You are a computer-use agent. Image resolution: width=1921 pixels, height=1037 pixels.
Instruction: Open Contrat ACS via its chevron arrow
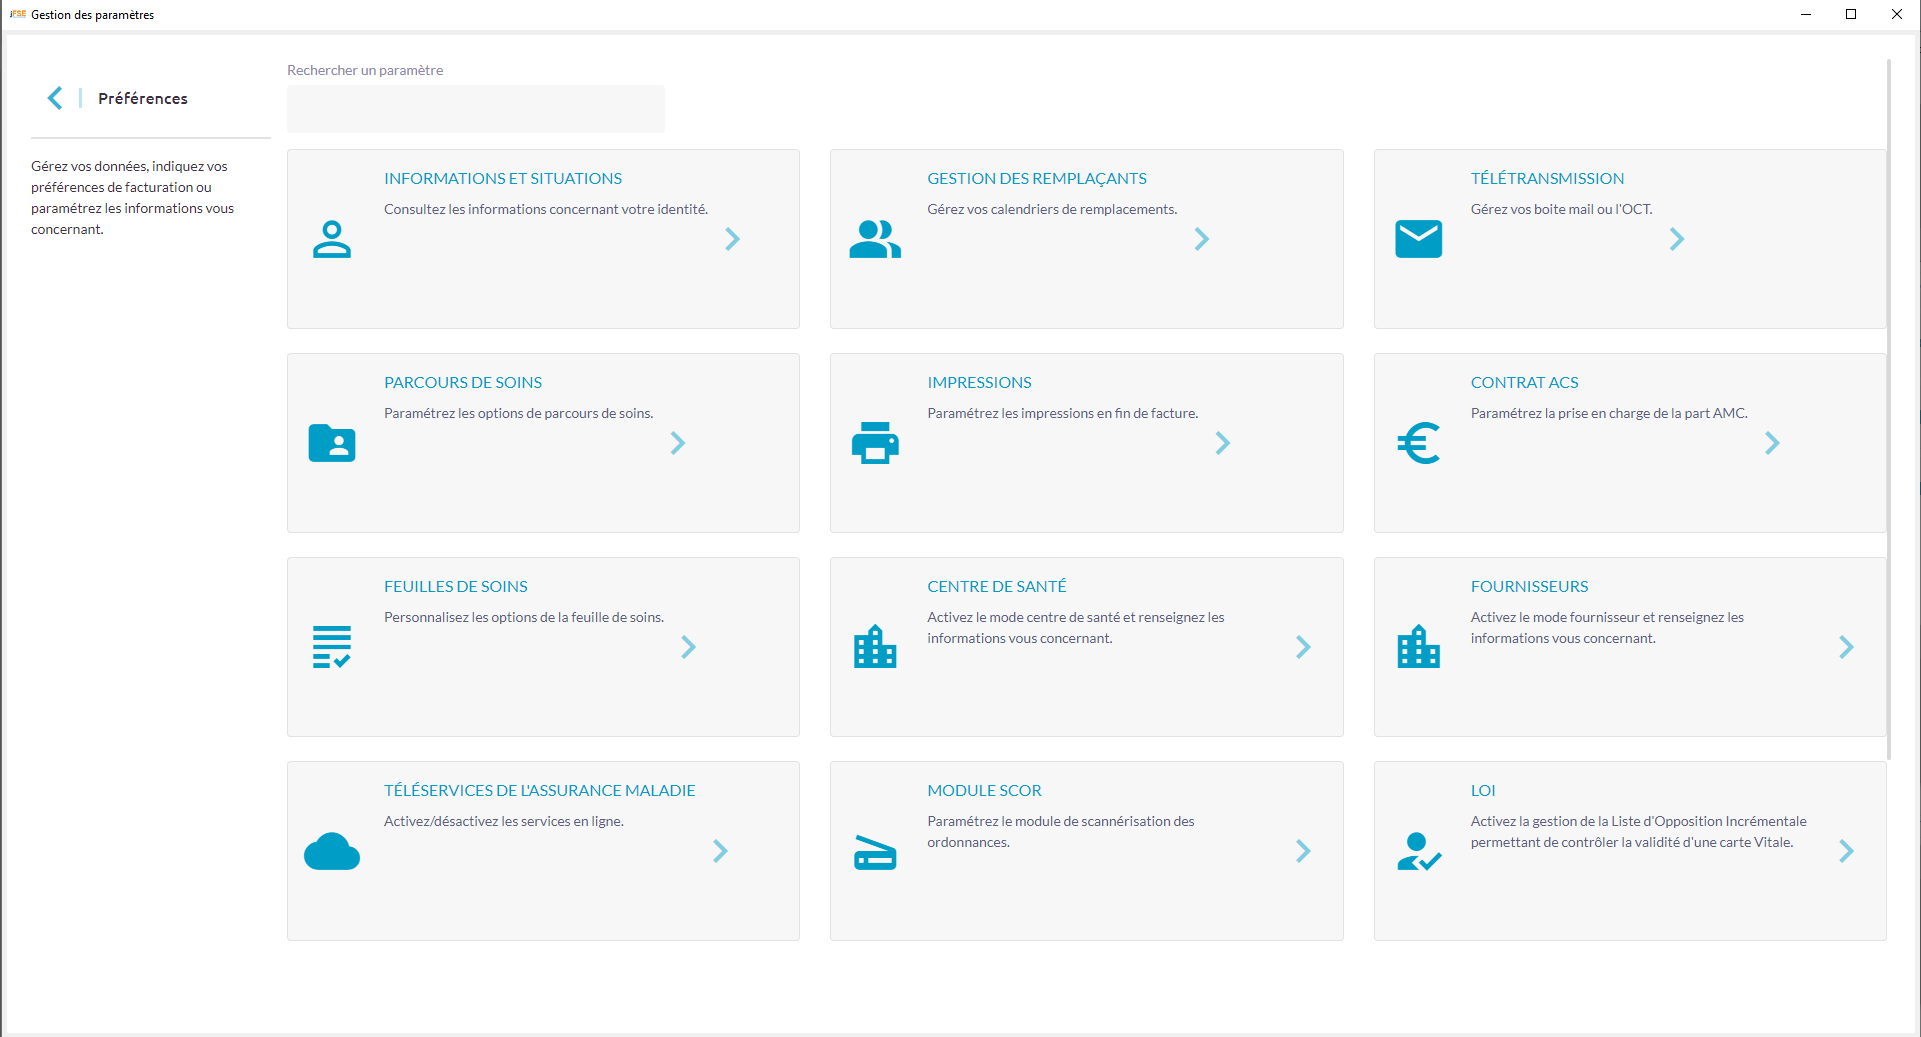click(x=1772, y=443)
